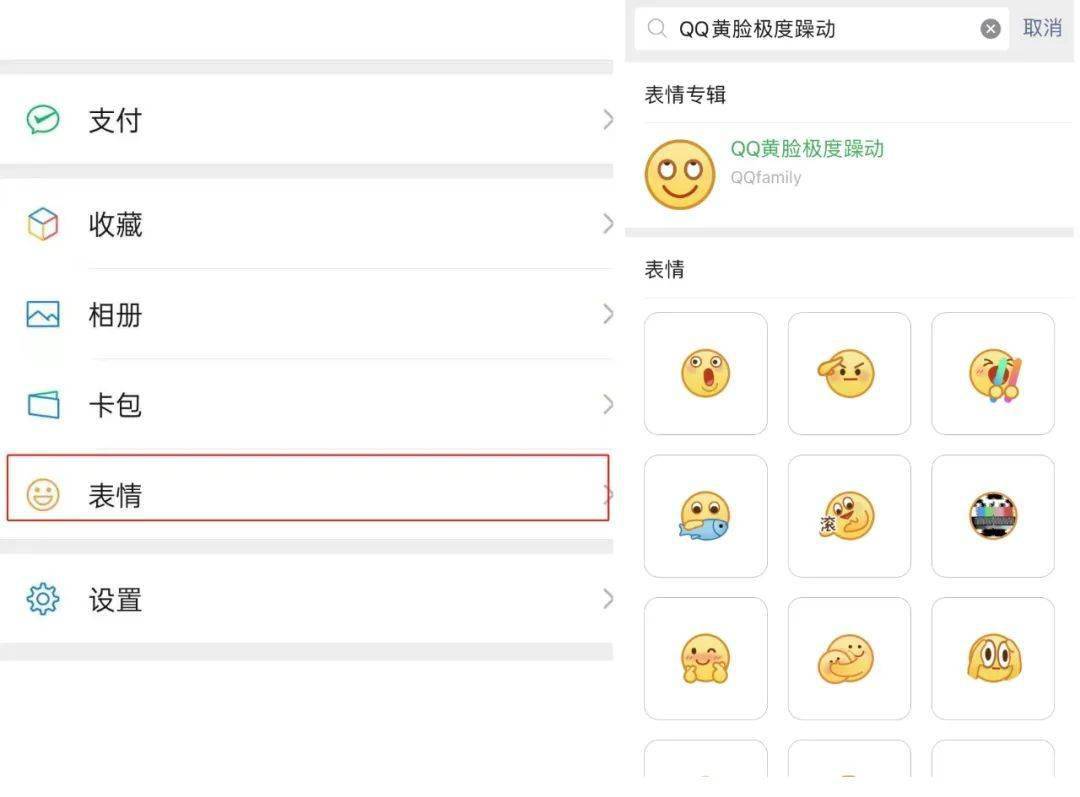Expand the 支付 row chevron arrow
This screenshot has height=797, width=1080.
tap(608, 120)
